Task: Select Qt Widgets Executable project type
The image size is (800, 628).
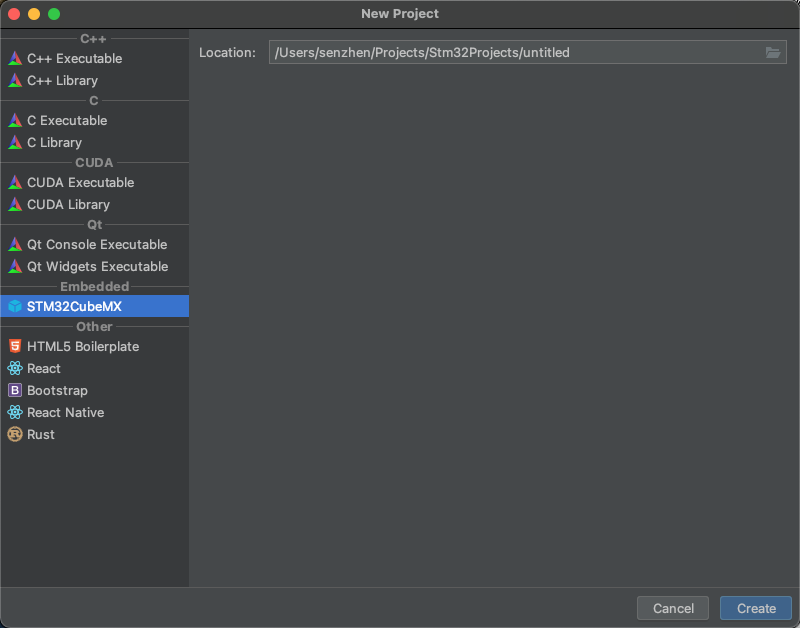Action: pyautogui.click(x=97, y=267)
